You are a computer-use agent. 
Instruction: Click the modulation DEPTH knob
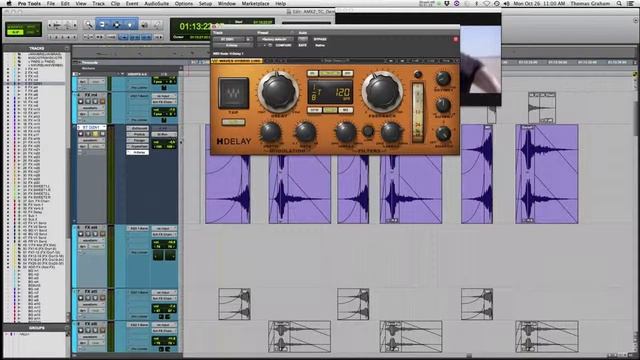coord(270,133)
